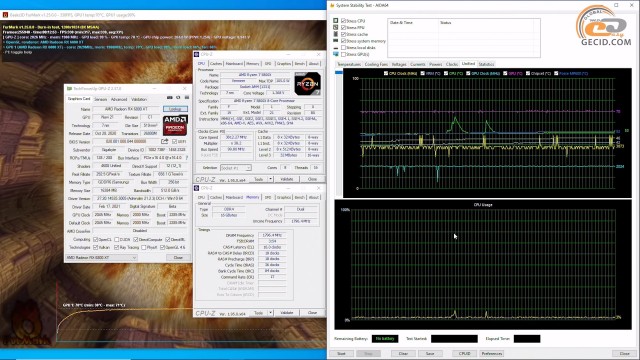Screen dimensions: 640x360
Task: Click Preferences button in AIDA64
Action: [x=491, y=353]
